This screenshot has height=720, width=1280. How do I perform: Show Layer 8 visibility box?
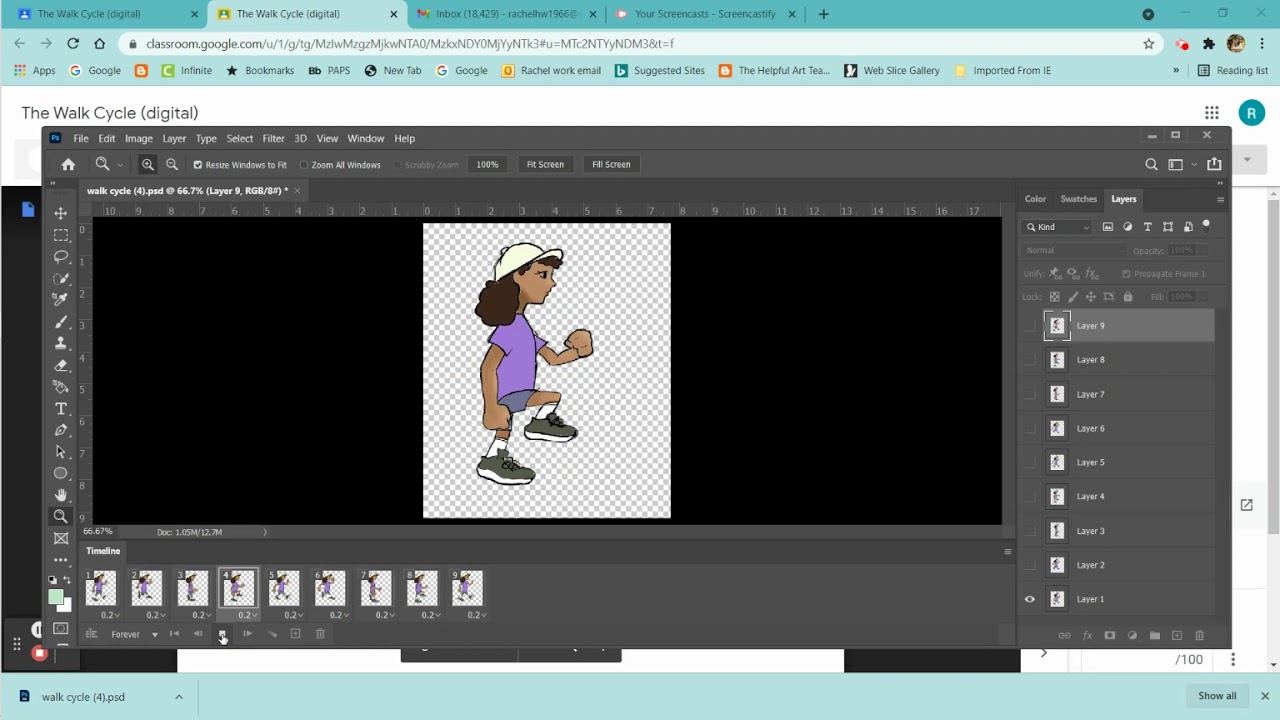pyautogui.click(x=1030, y=360)
